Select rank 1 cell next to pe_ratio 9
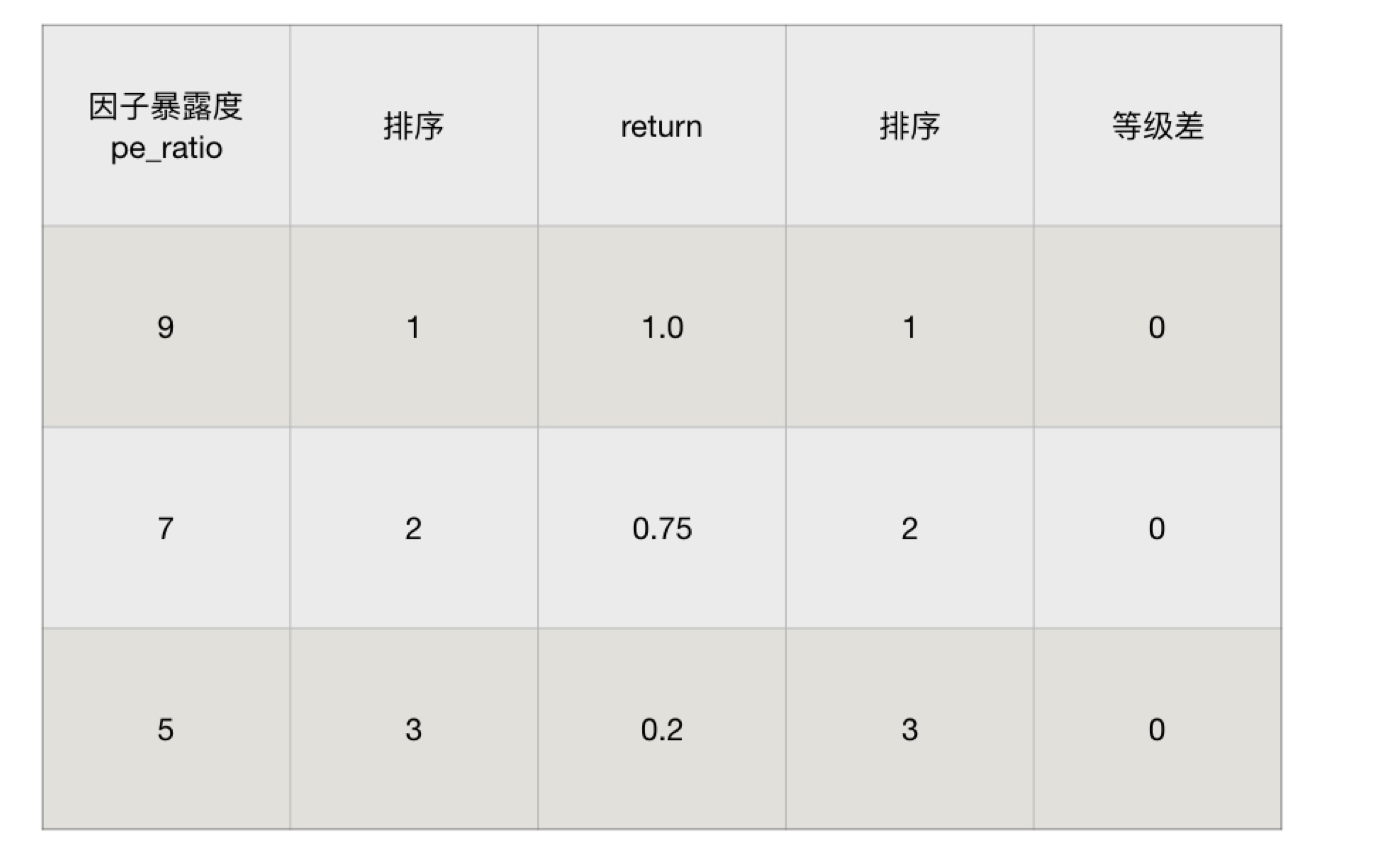The image size is (1376, 864). pyautogui.click(x=413, y=327)
